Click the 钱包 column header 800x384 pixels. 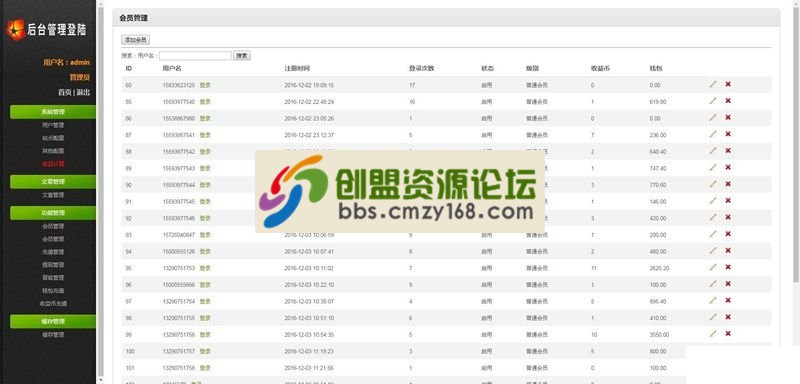click(656, 68)
